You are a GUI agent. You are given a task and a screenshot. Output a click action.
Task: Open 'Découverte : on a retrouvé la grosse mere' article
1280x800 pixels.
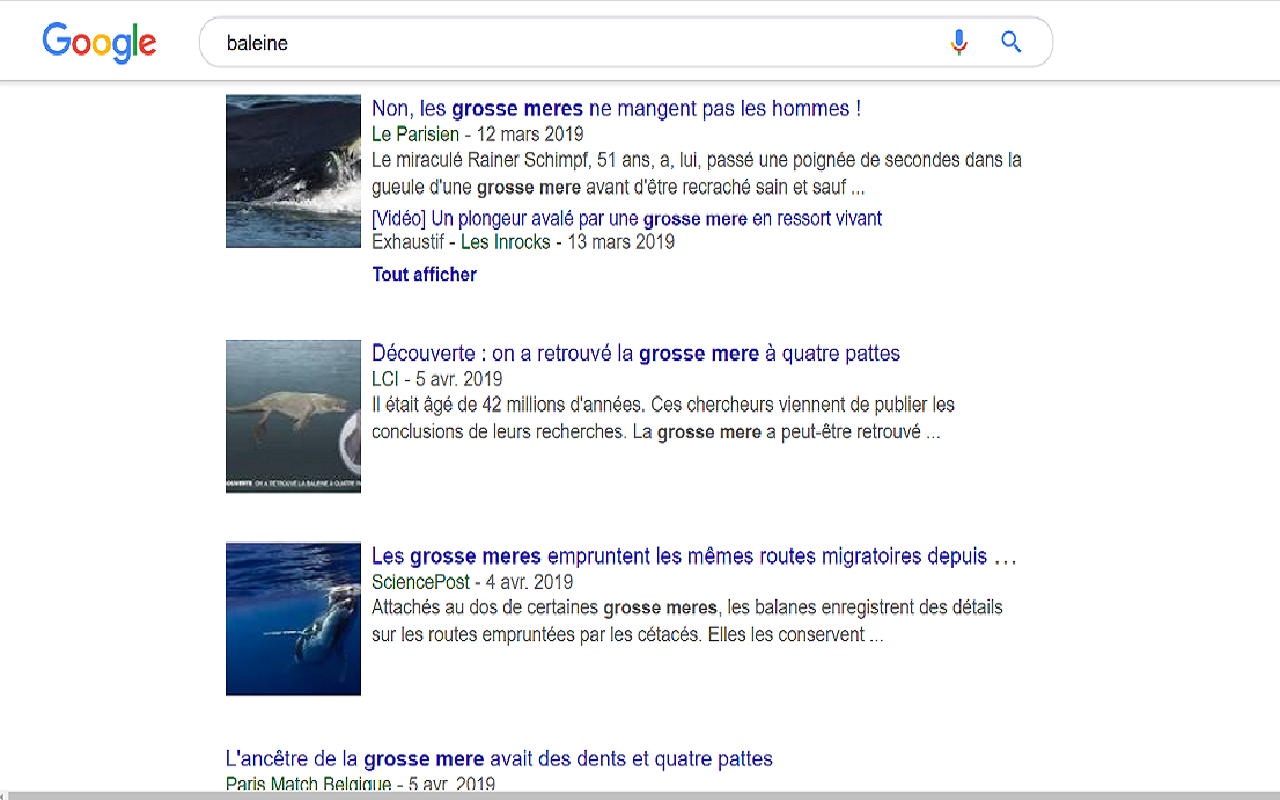636,353
